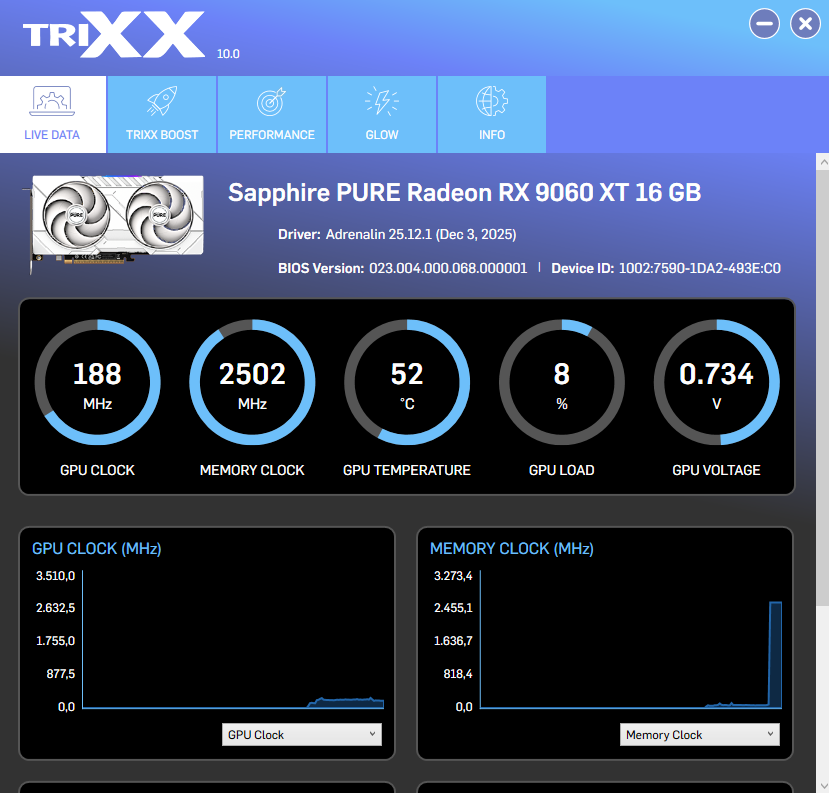Click the rocket icon for TRIXX Boost
The image size is (829, 793).
162,101
